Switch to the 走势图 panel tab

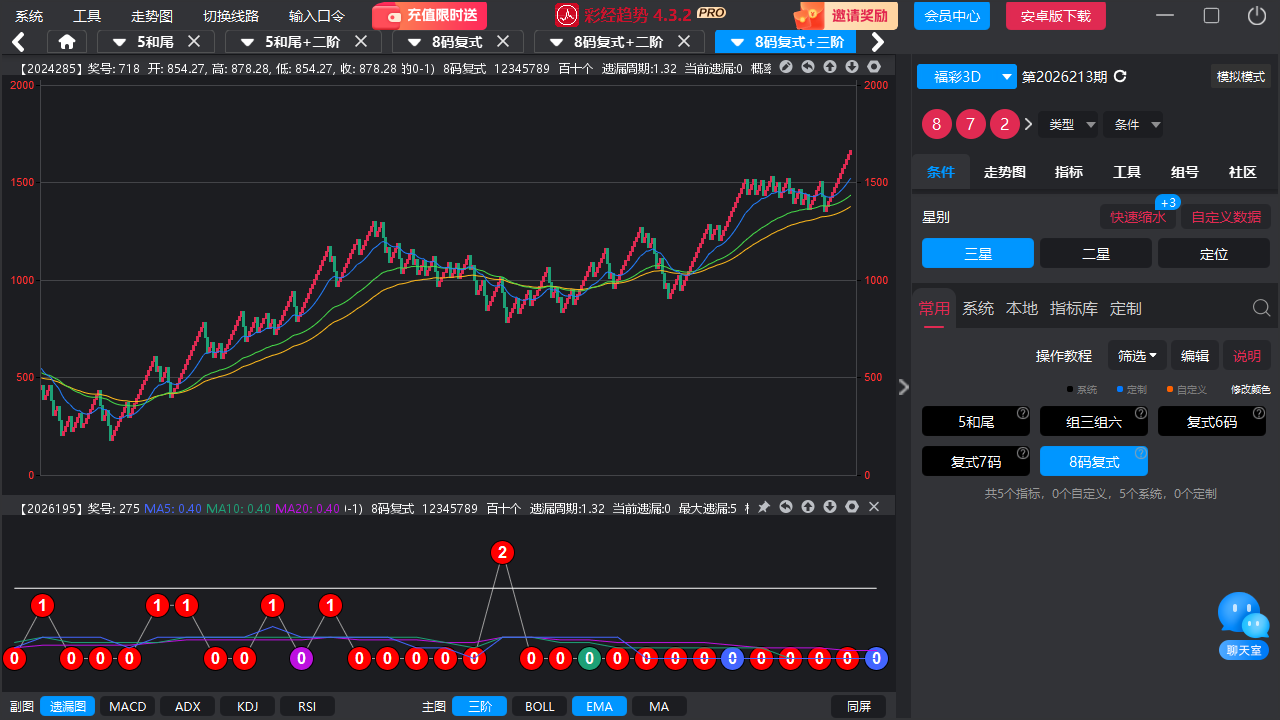point(1005,172)
